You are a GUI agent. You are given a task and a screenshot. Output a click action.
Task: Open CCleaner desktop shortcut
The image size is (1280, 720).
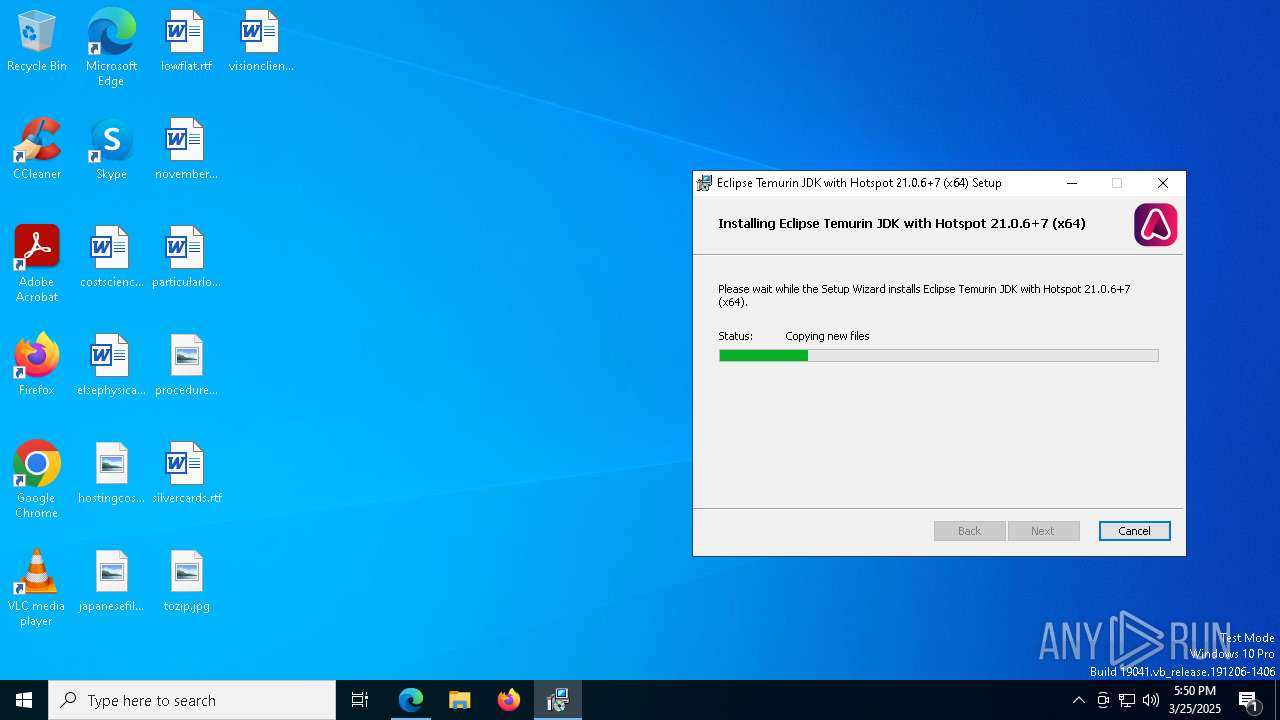coord(37,150)
